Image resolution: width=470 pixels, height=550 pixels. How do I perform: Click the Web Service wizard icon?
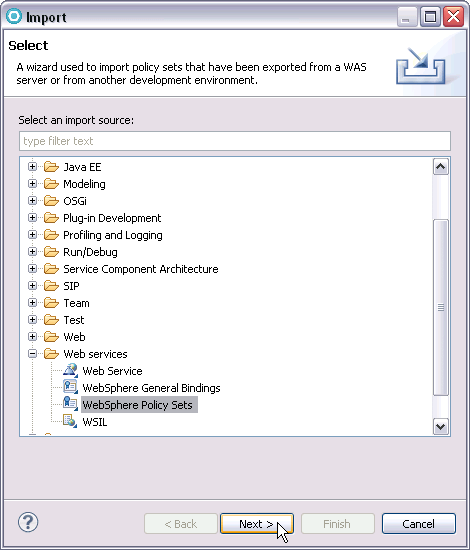coord(70,370)
